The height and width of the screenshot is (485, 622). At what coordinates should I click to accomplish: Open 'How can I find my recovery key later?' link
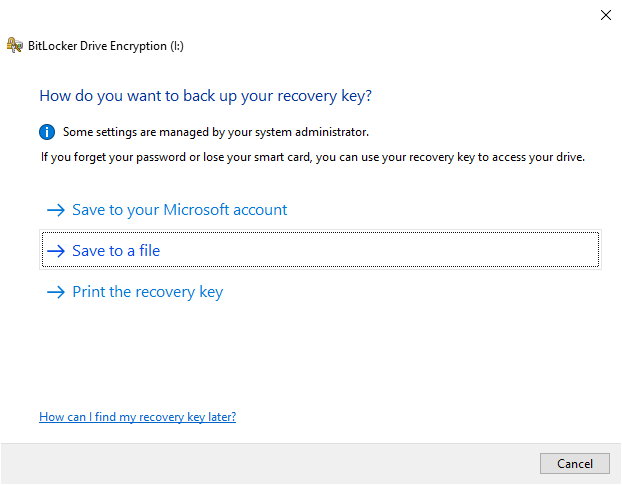click(137, 416)
